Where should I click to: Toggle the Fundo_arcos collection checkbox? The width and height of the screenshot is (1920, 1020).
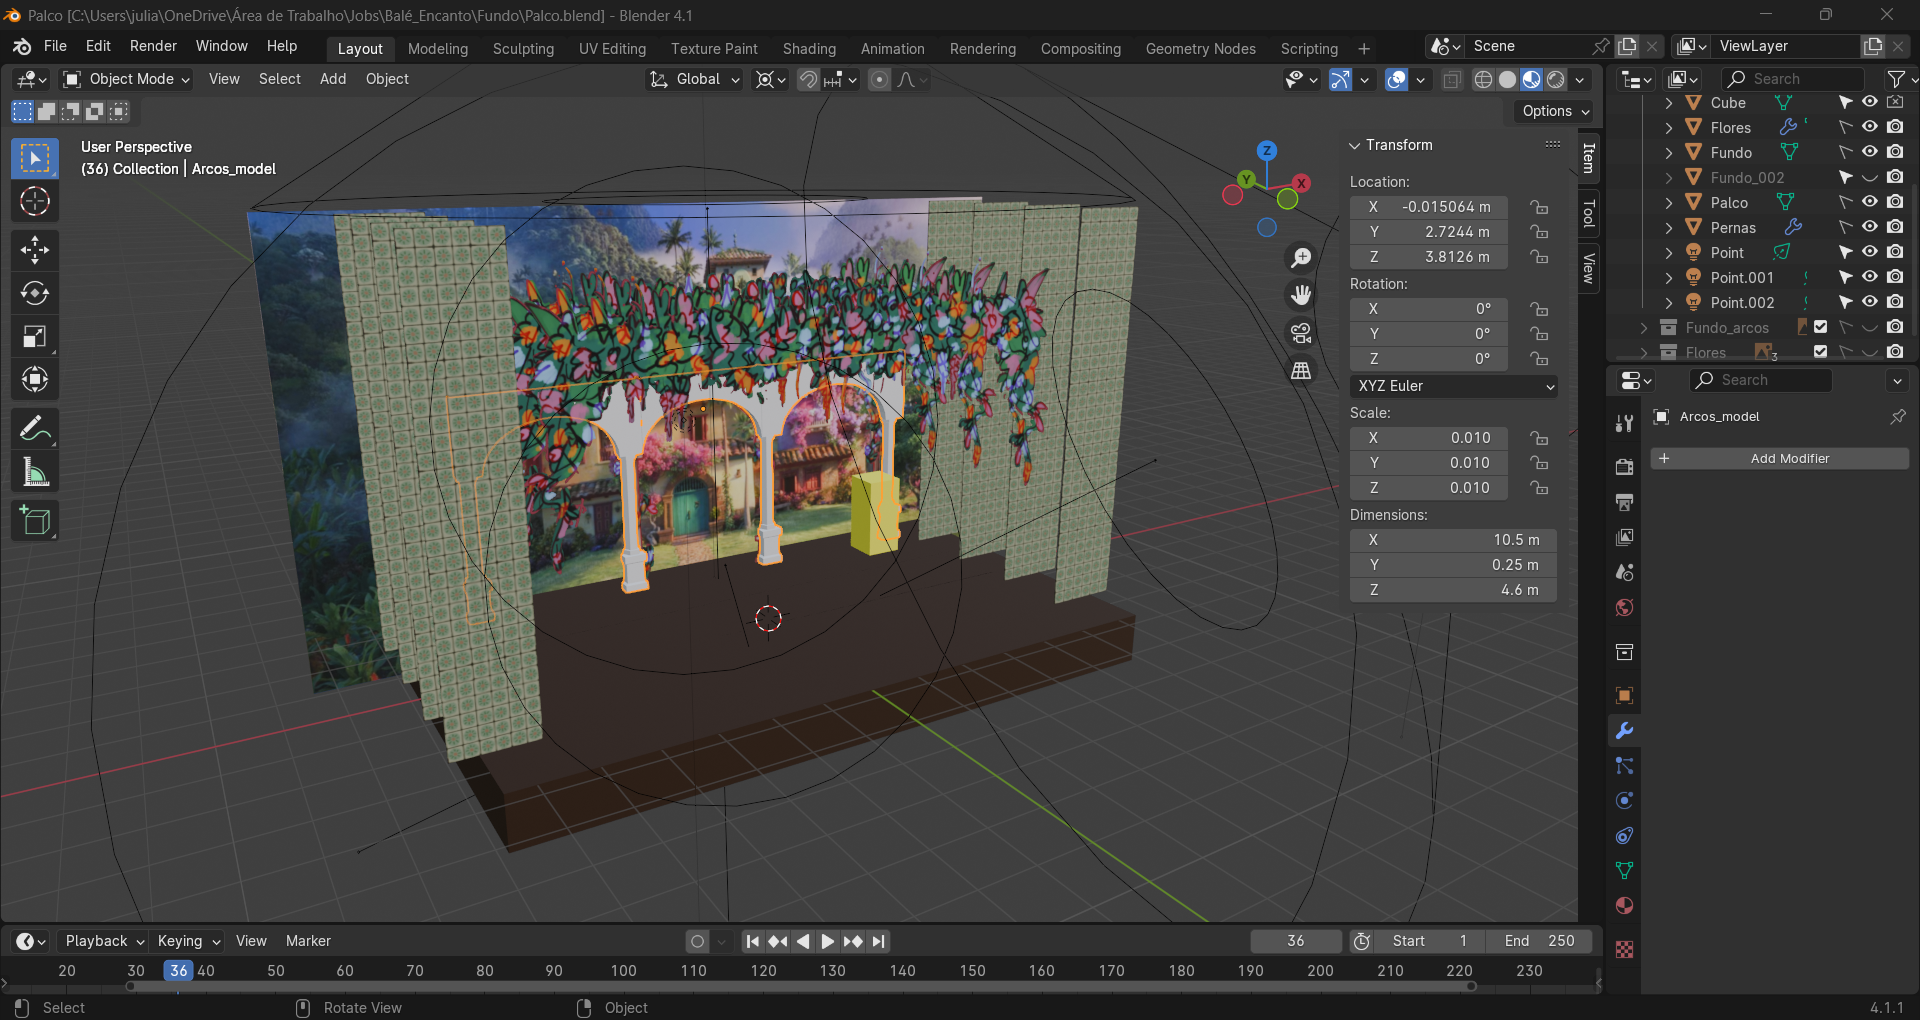[1820, 327]
